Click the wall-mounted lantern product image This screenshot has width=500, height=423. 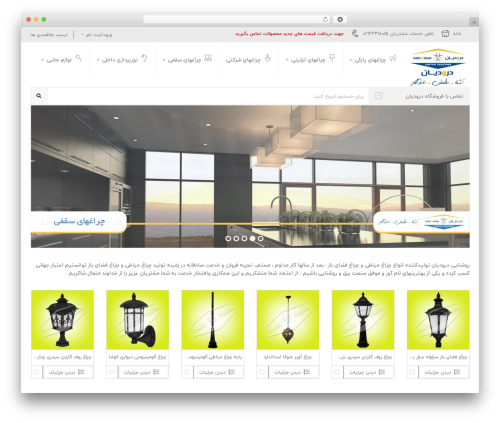[x=137, y=320]
